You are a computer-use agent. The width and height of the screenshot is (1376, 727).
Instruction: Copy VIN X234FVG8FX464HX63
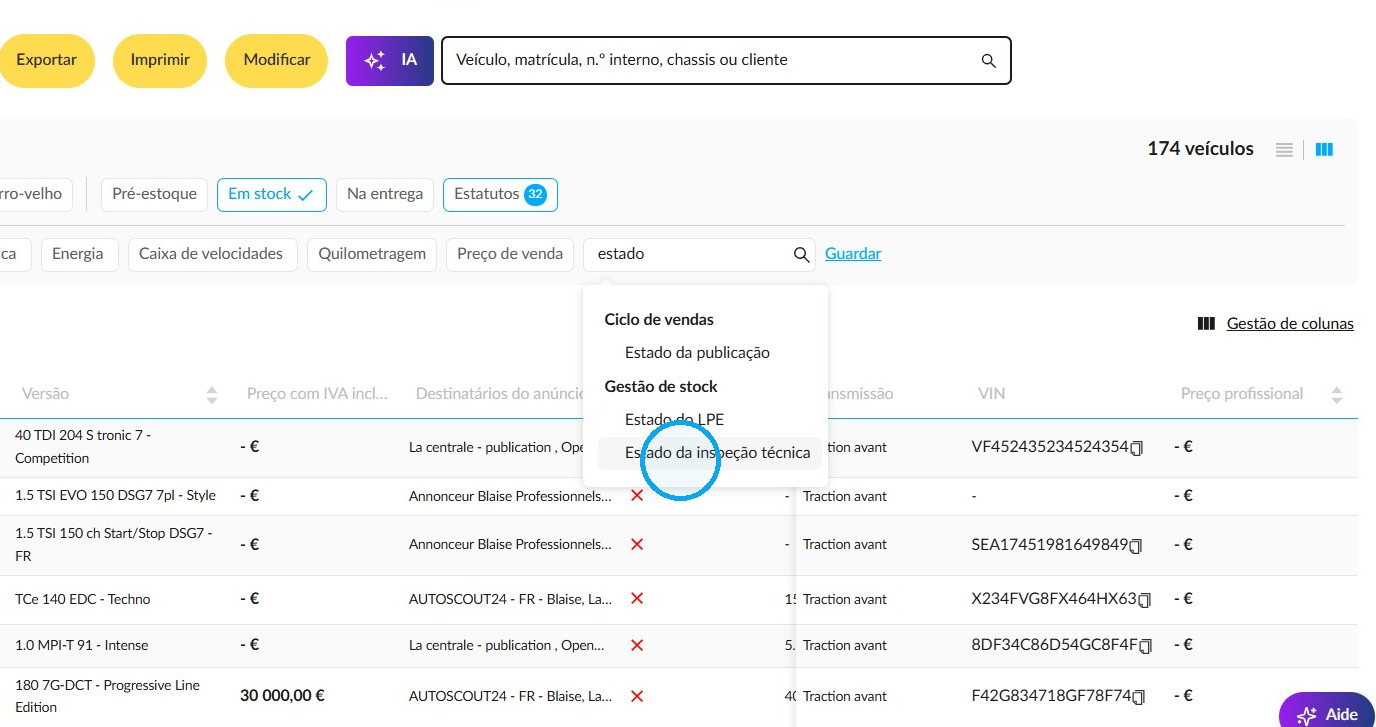click(x=1145, y=600)
